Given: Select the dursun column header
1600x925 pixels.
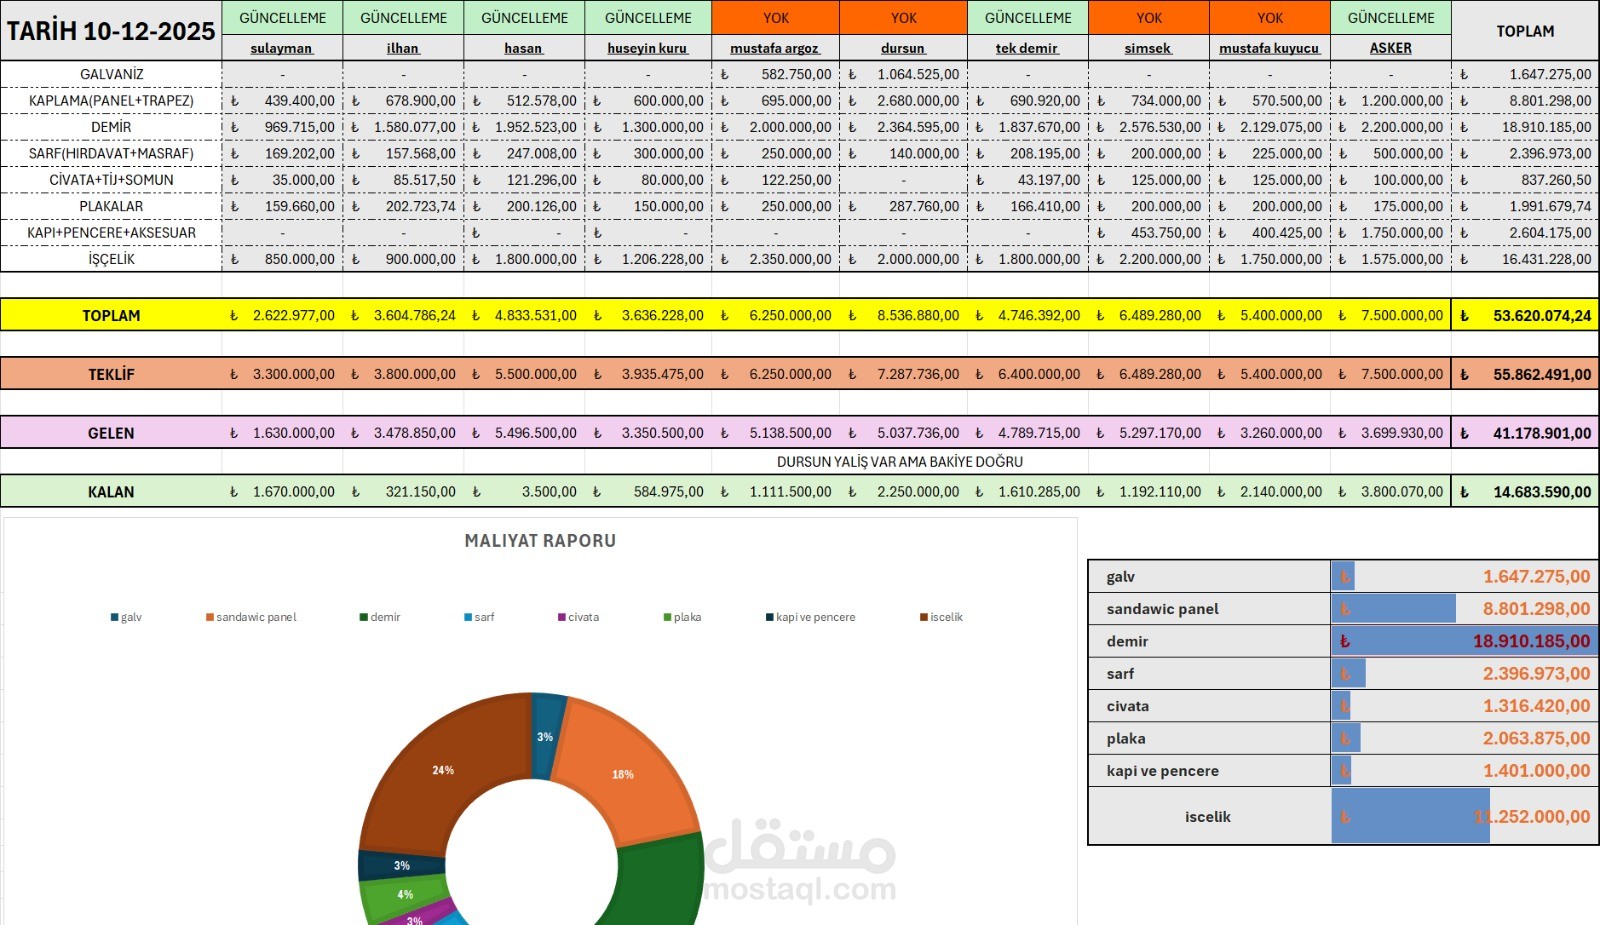Looking at the screenshot, I should [903, 48].
